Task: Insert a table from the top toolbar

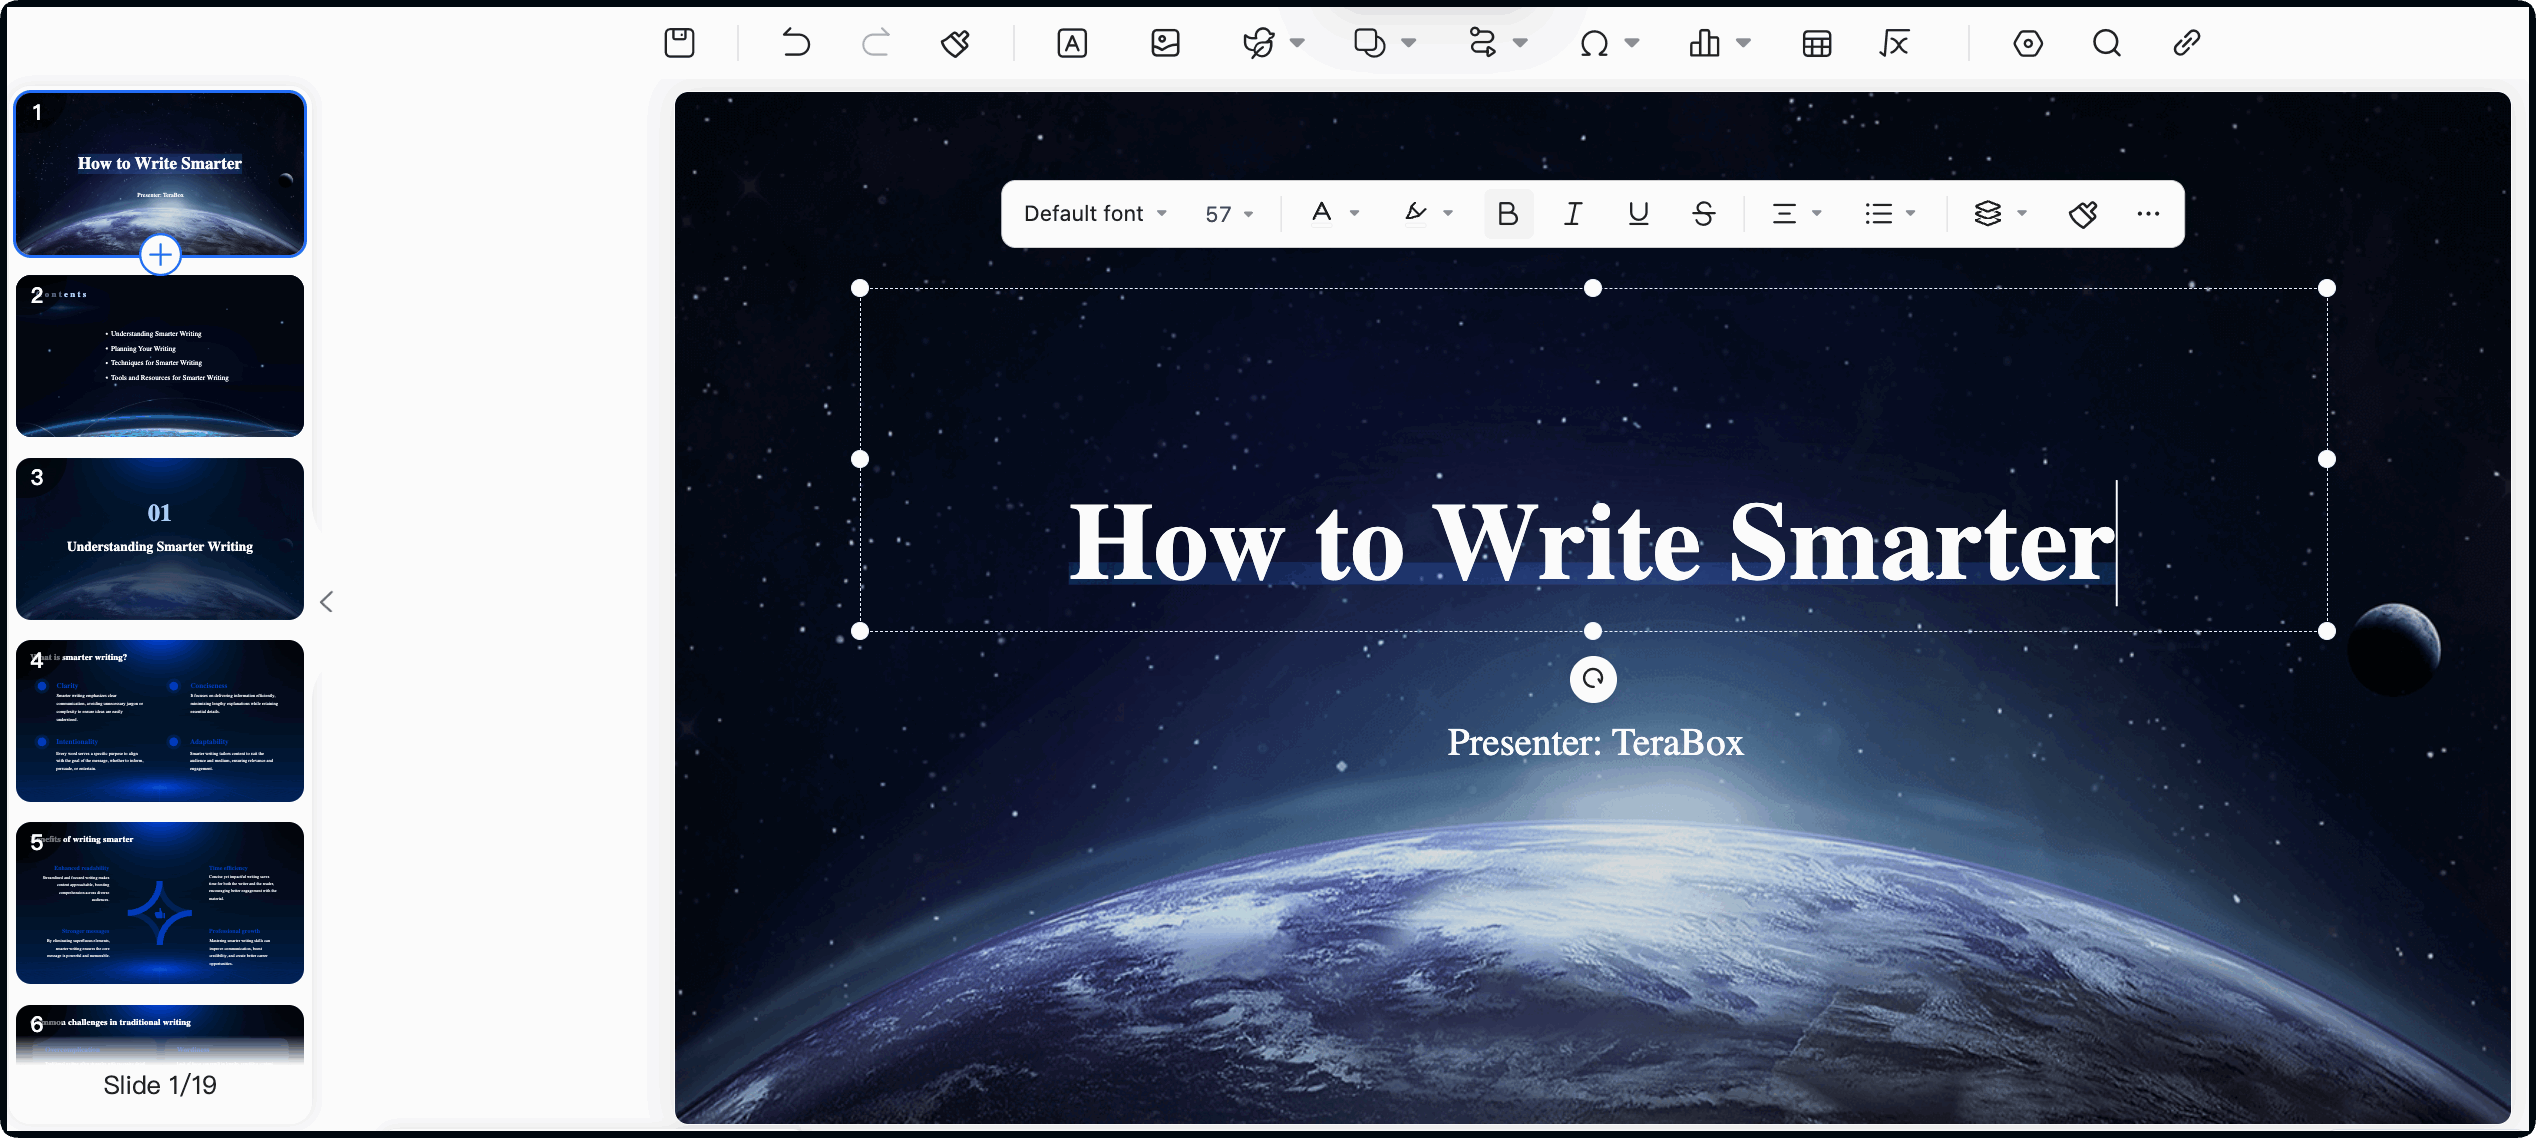Action: [1816, 43]
